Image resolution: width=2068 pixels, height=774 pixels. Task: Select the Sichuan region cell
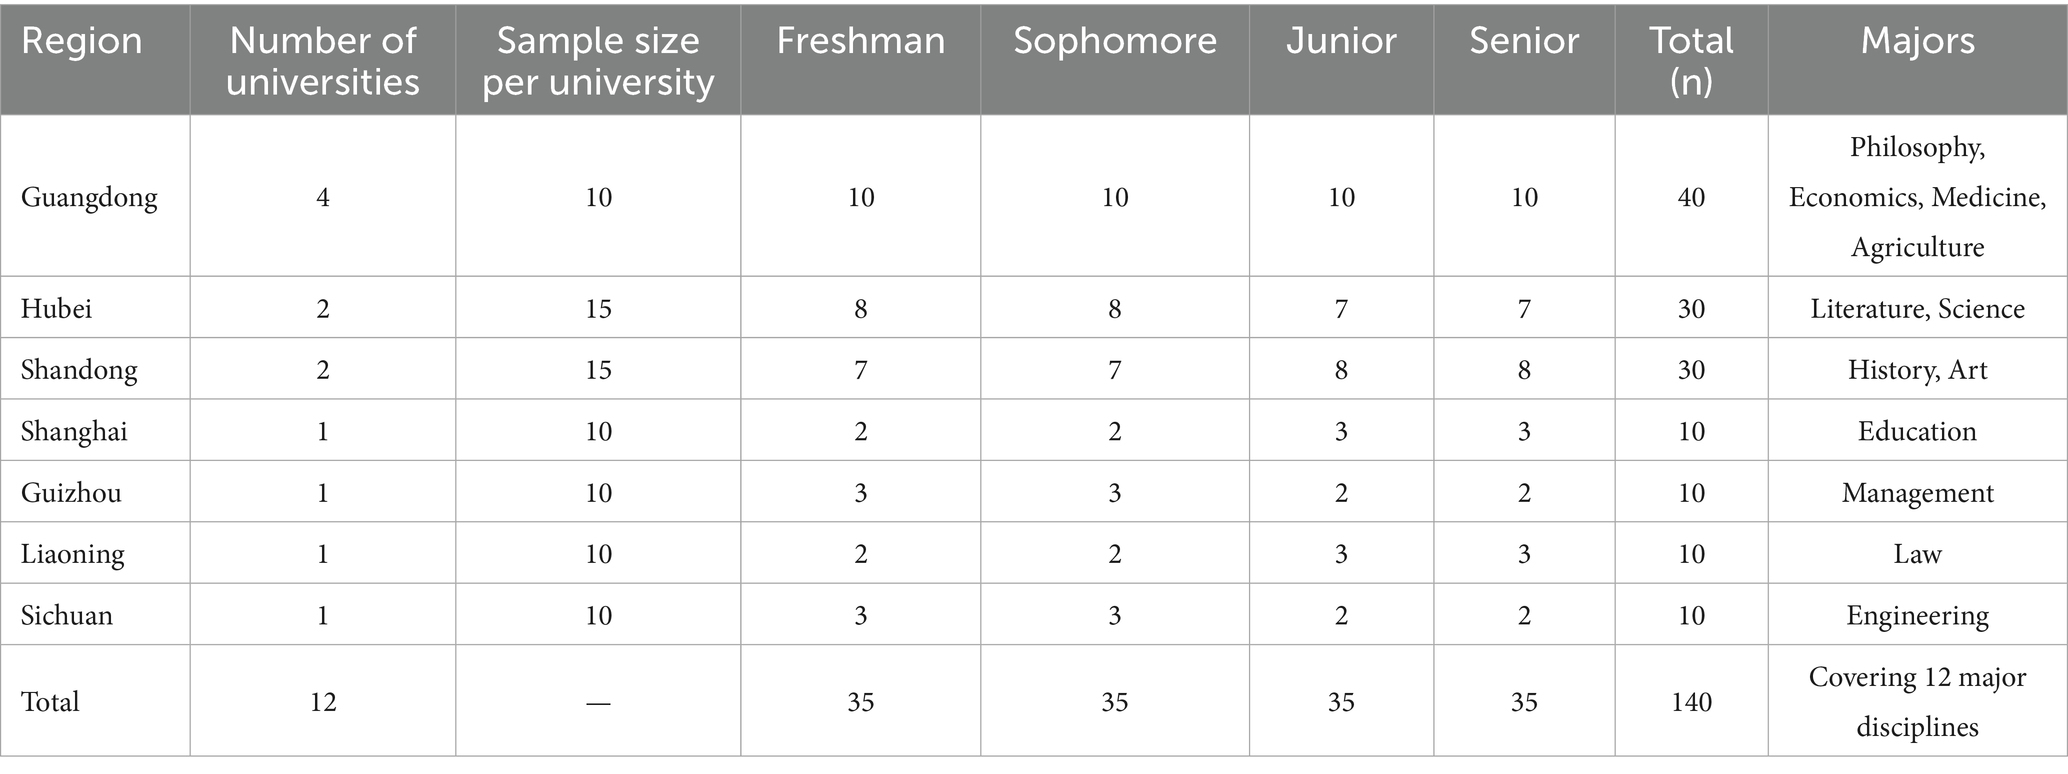67,615
